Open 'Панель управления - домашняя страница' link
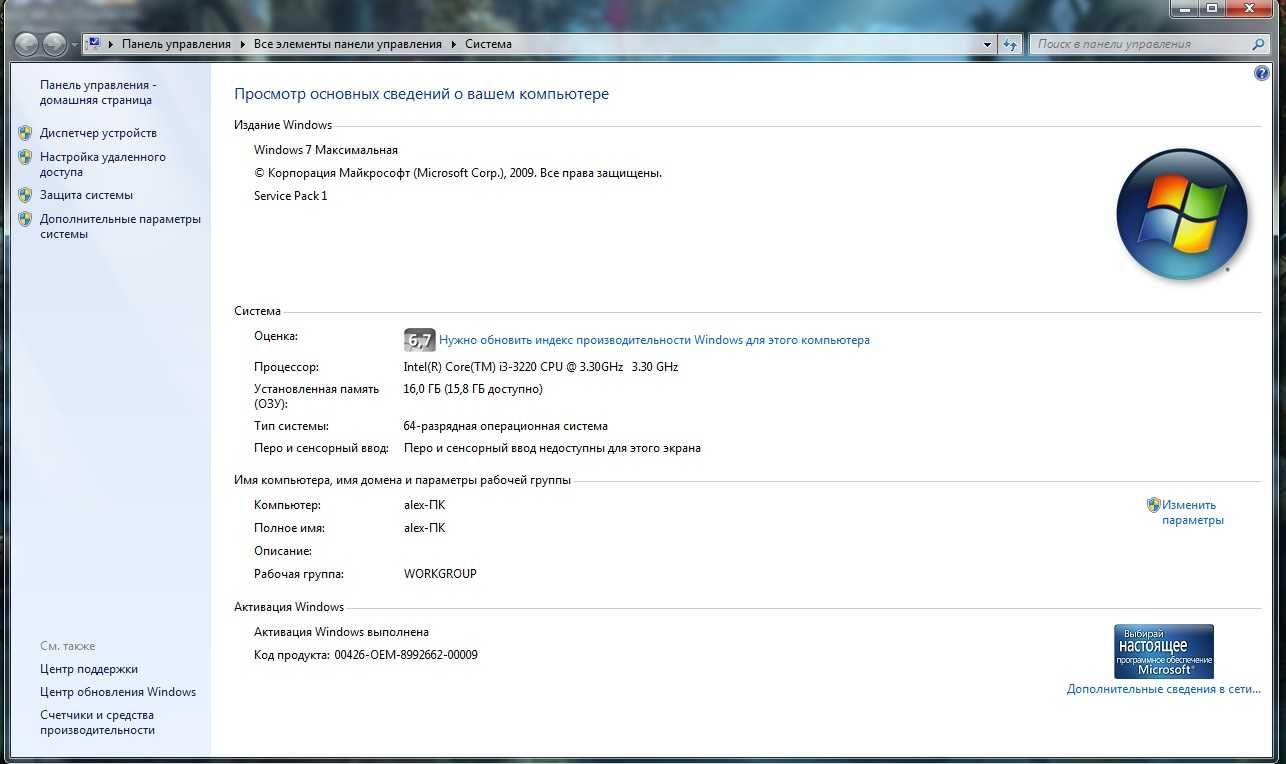 click(98, 92)
